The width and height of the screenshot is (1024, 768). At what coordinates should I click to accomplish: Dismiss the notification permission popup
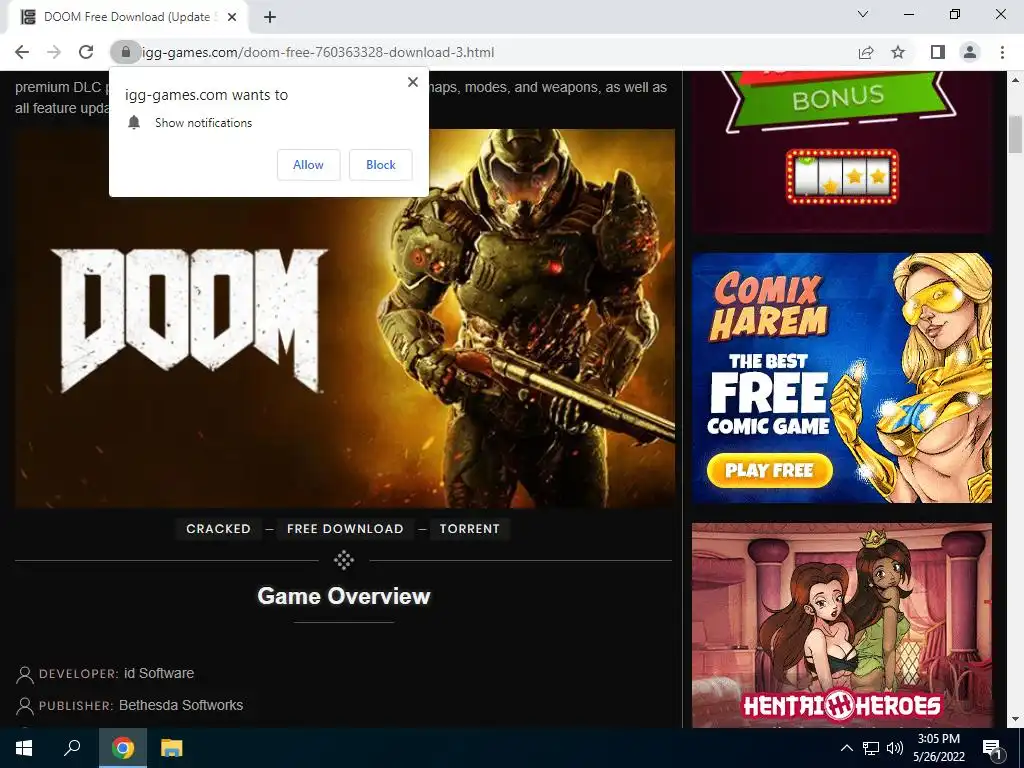[413, 82]
